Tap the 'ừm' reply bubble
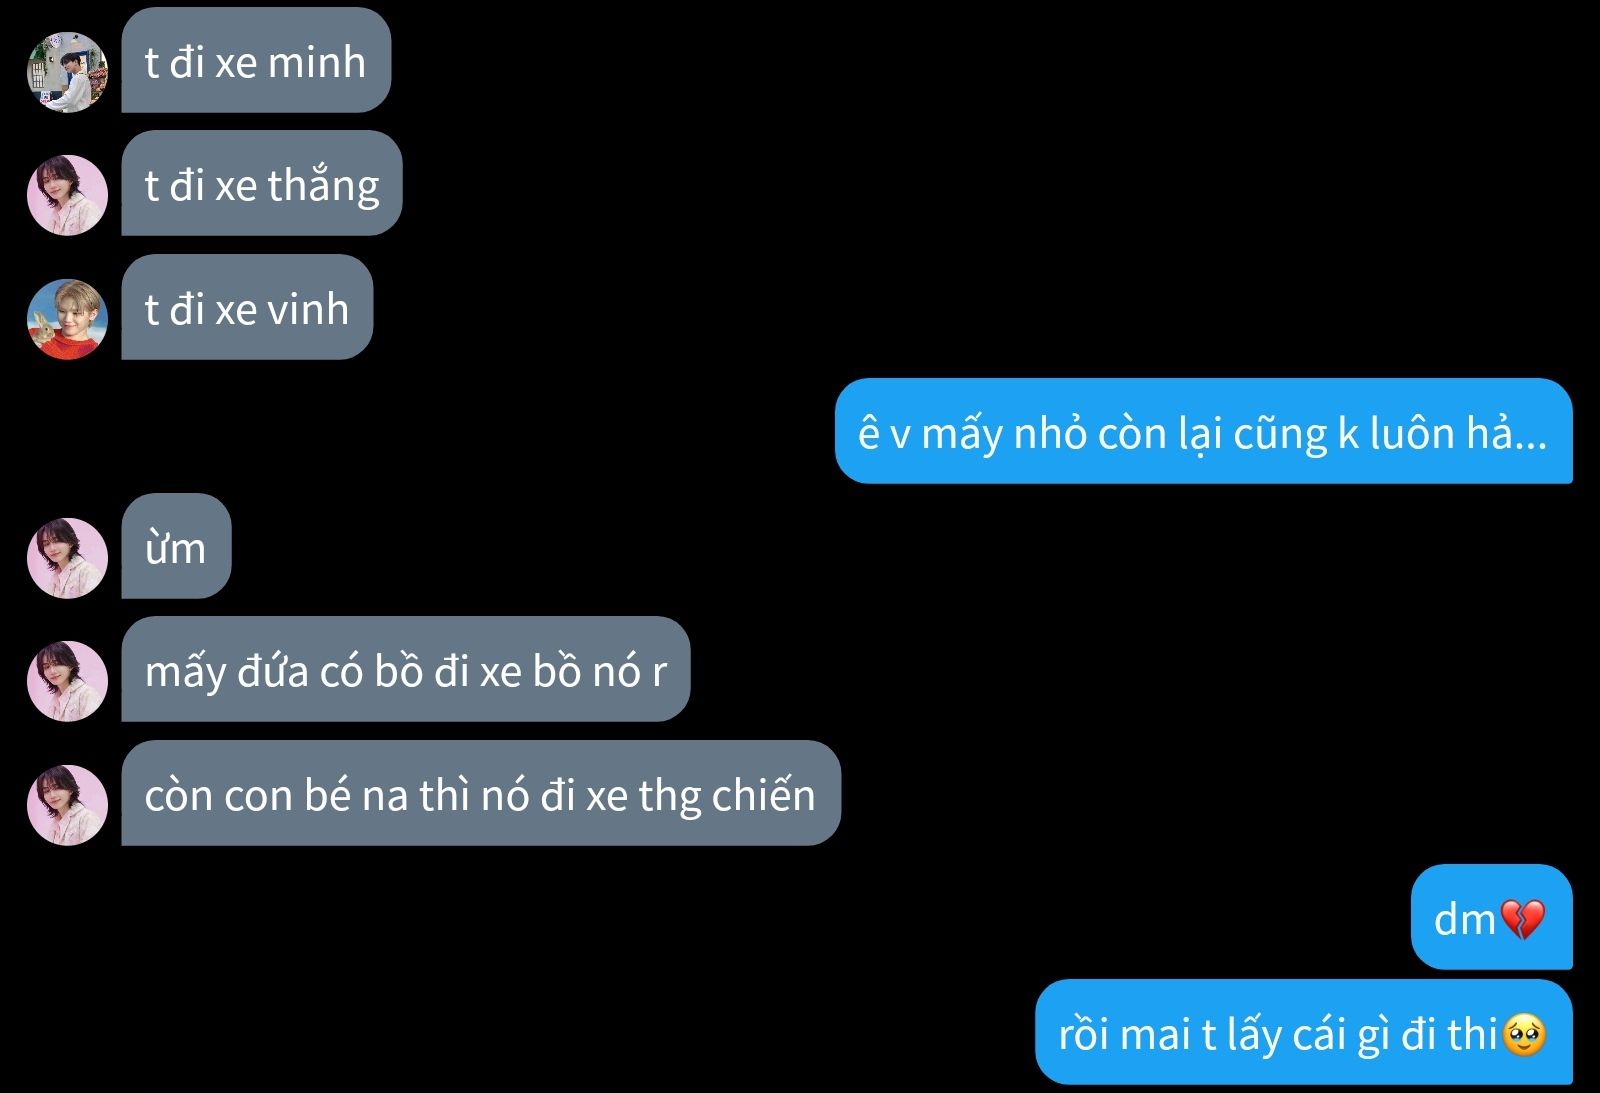The height and width of the screenshot is (1093, 1600). pyautogui.click(x=176, y=546)
